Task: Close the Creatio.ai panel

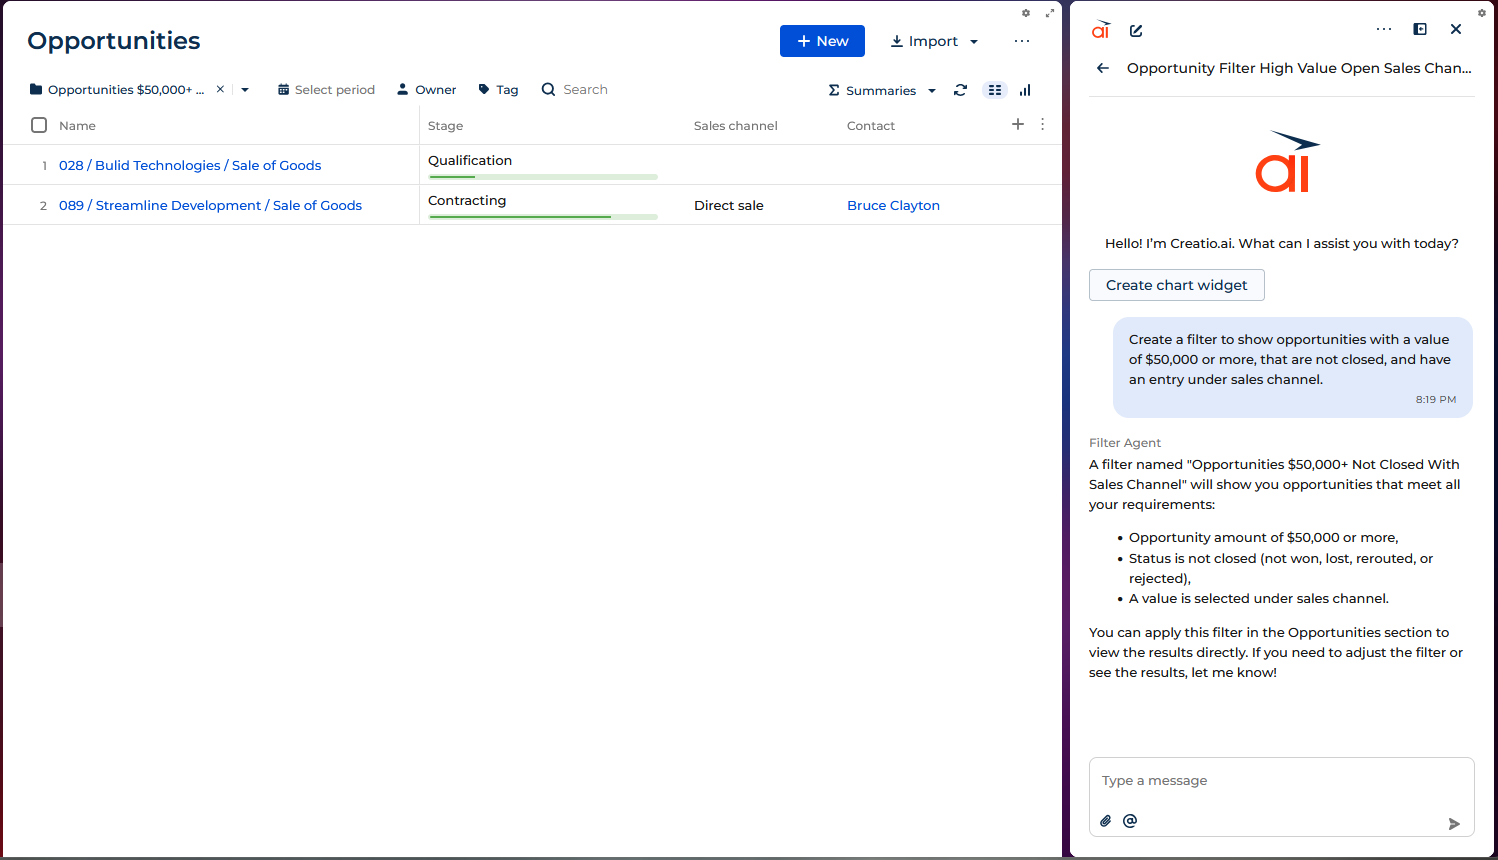Action: [1456, 29]
